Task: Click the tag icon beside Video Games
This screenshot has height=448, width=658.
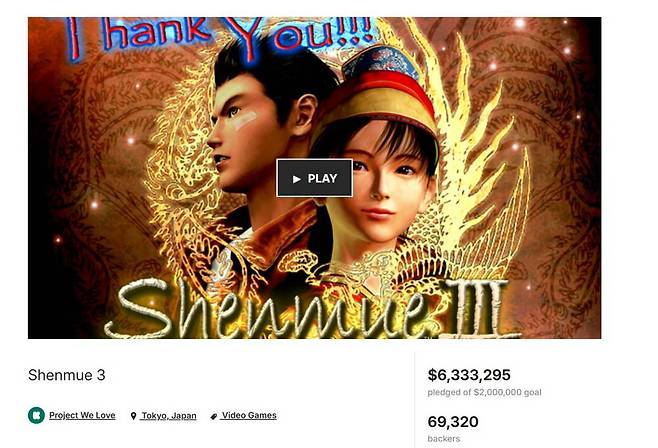Action: point(214,416)
